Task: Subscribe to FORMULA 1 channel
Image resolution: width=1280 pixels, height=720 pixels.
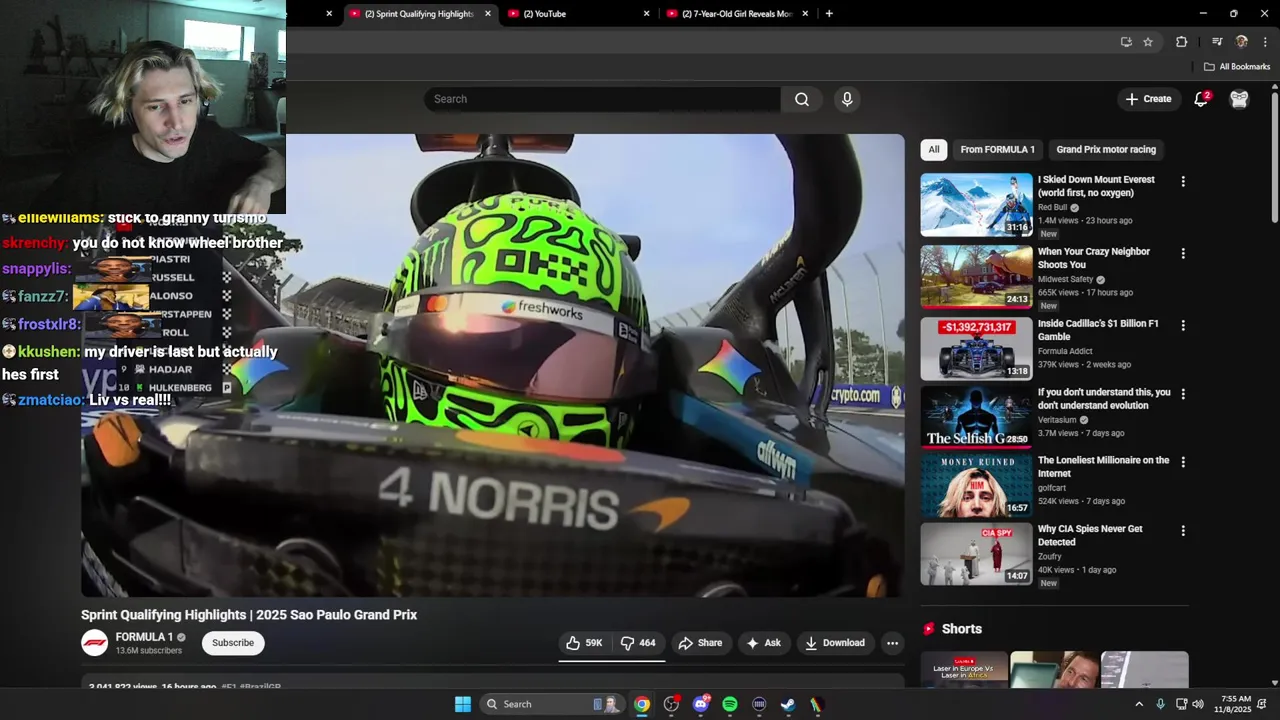Action: tap(233, 643)
